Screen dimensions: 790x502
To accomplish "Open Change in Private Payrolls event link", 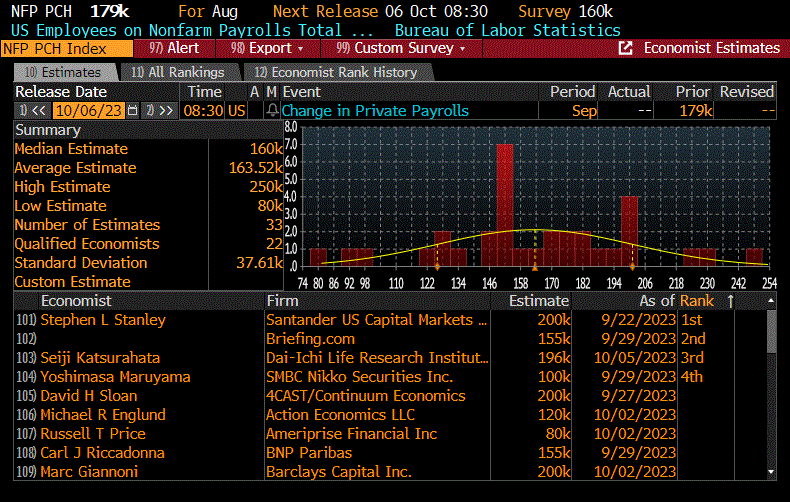I will tap(375, 111).
